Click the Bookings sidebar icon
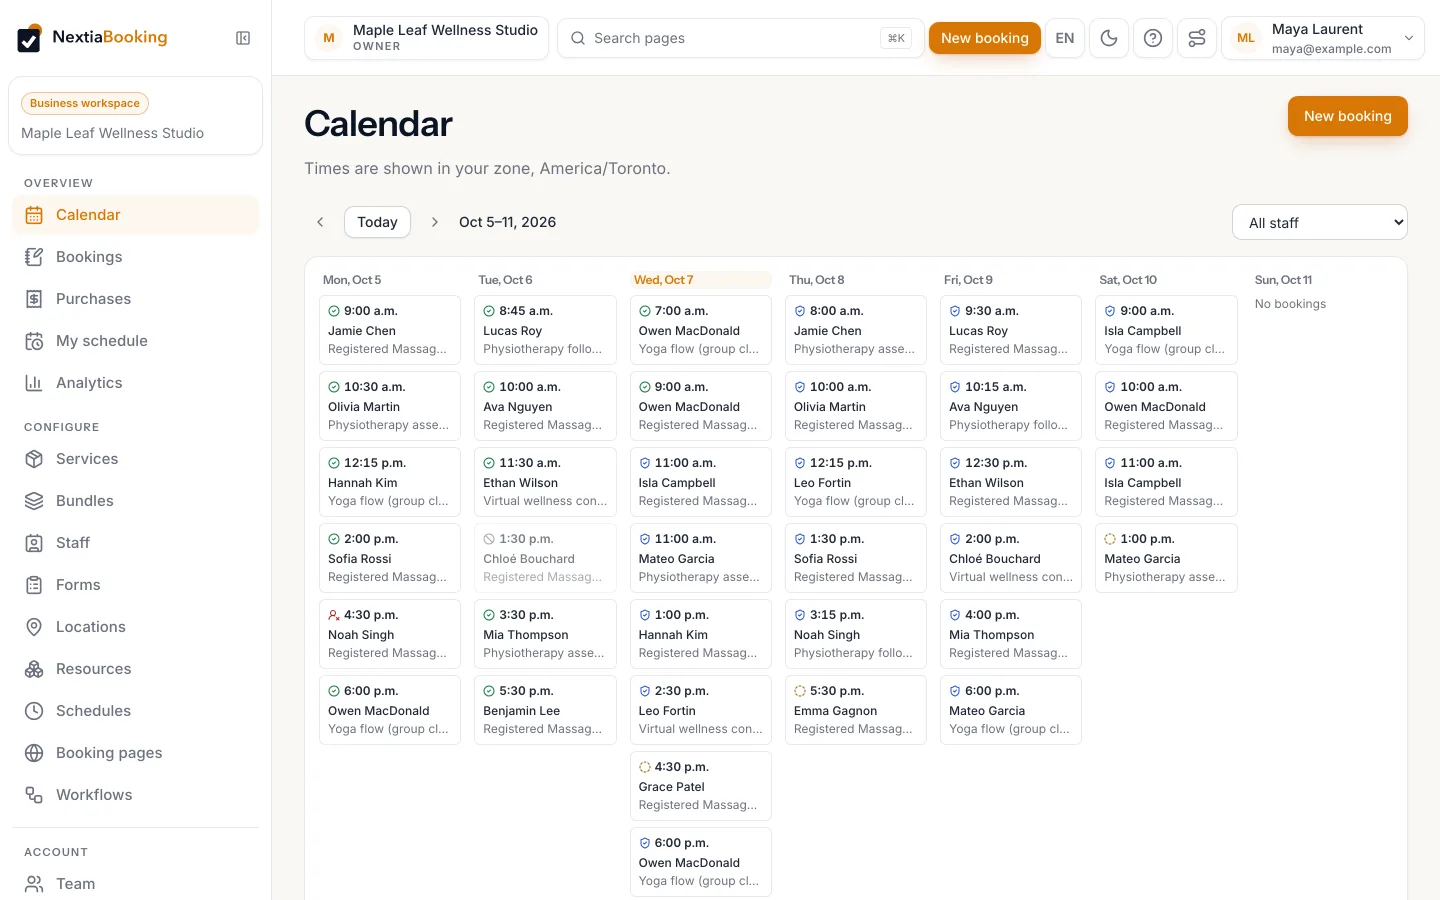 [x=34, y=257]
